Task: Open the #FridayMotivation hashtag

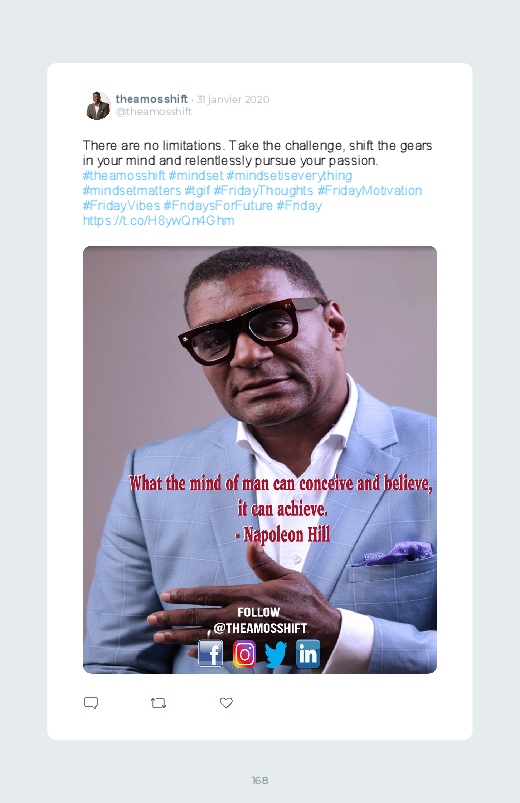Action: [369, 191]
